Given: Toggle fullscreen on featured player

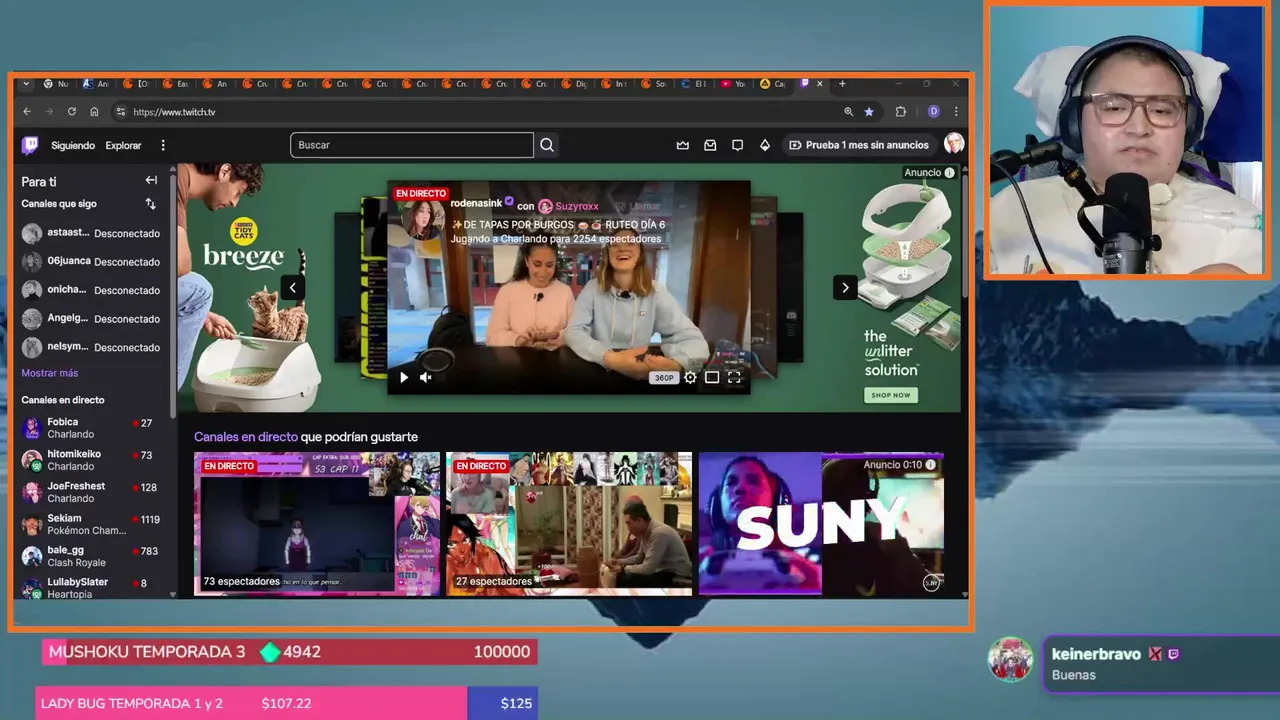Looking at the screenshot, I should point(734,377).
